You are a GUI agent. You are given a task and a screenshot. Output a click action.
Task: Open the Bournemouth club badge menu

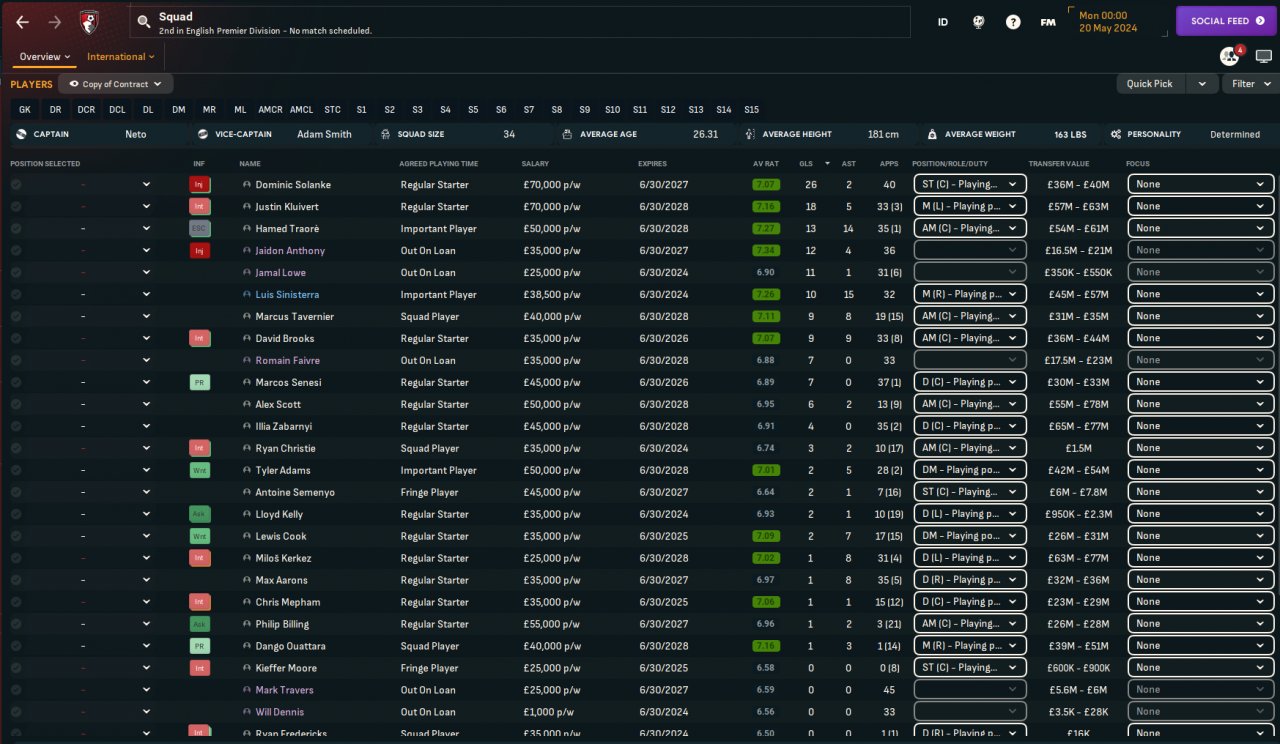[89, 22]
